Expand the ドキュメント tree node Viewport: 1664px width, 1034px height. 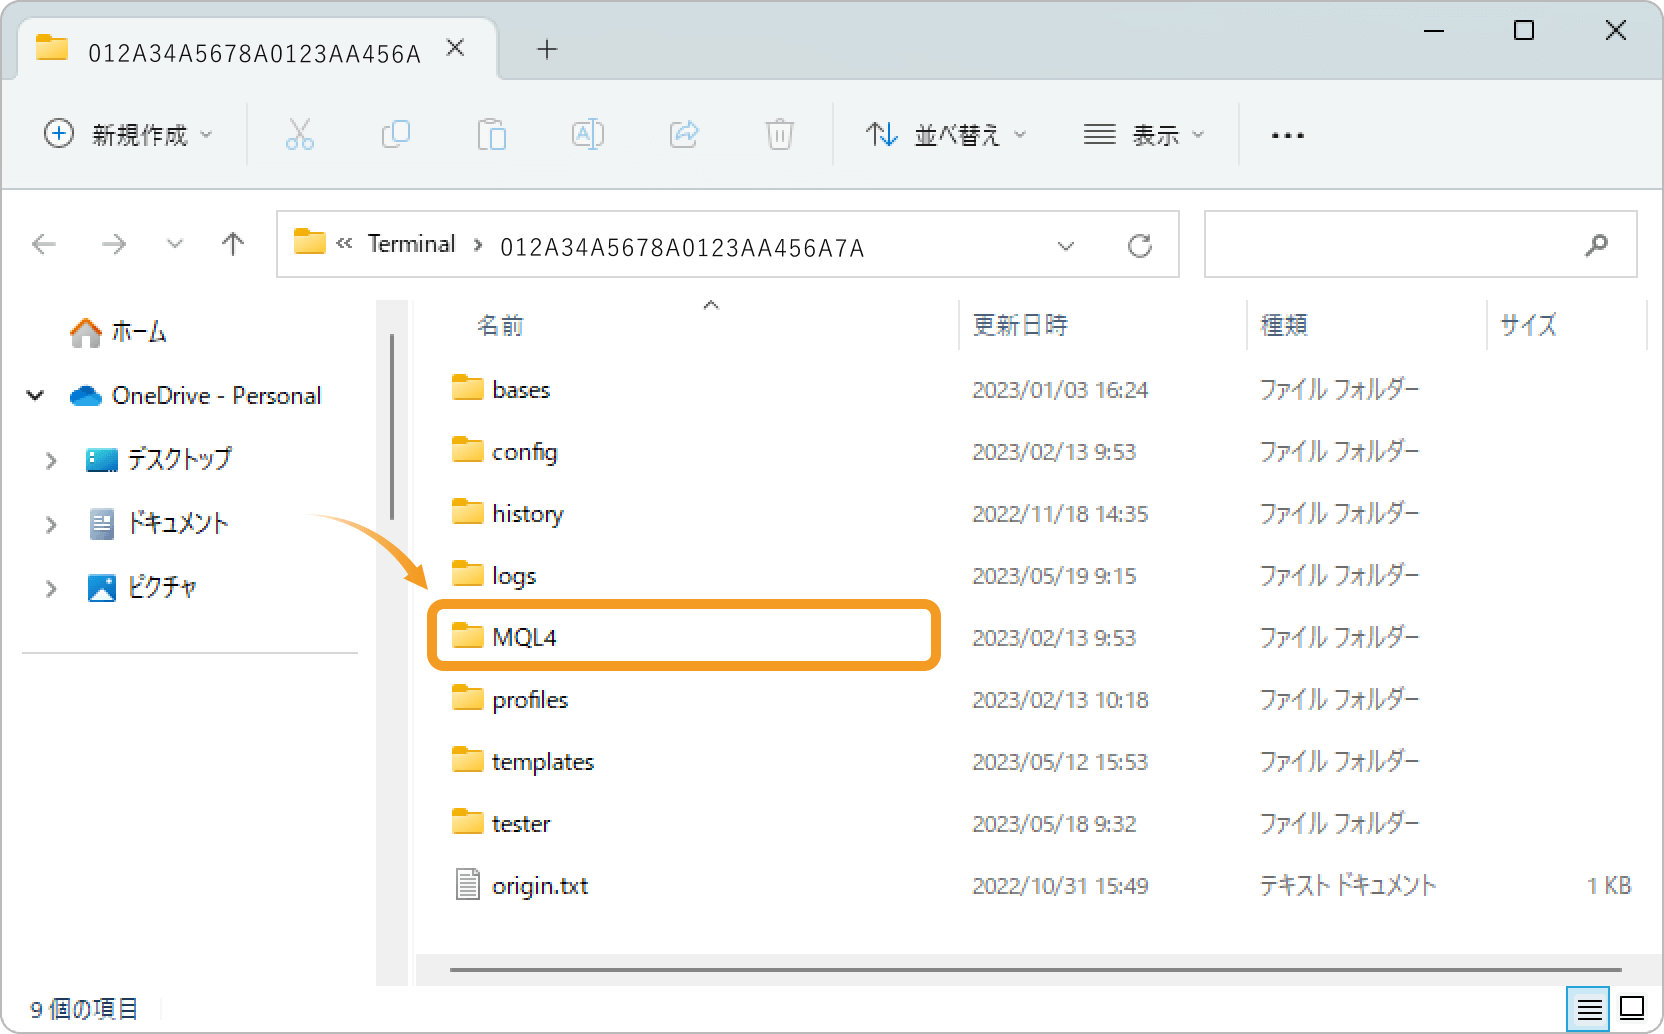tap(51, 524)
